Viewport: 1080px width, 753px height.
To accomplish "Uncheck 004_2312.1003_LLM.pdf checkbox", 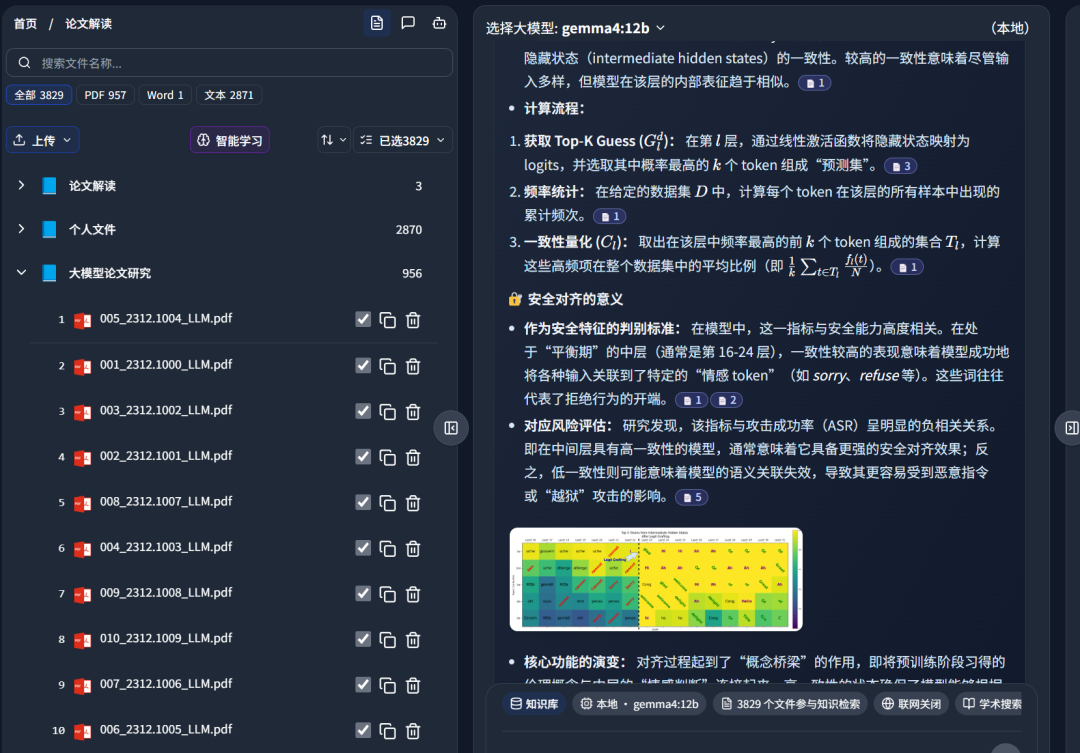I will [363, 547].
